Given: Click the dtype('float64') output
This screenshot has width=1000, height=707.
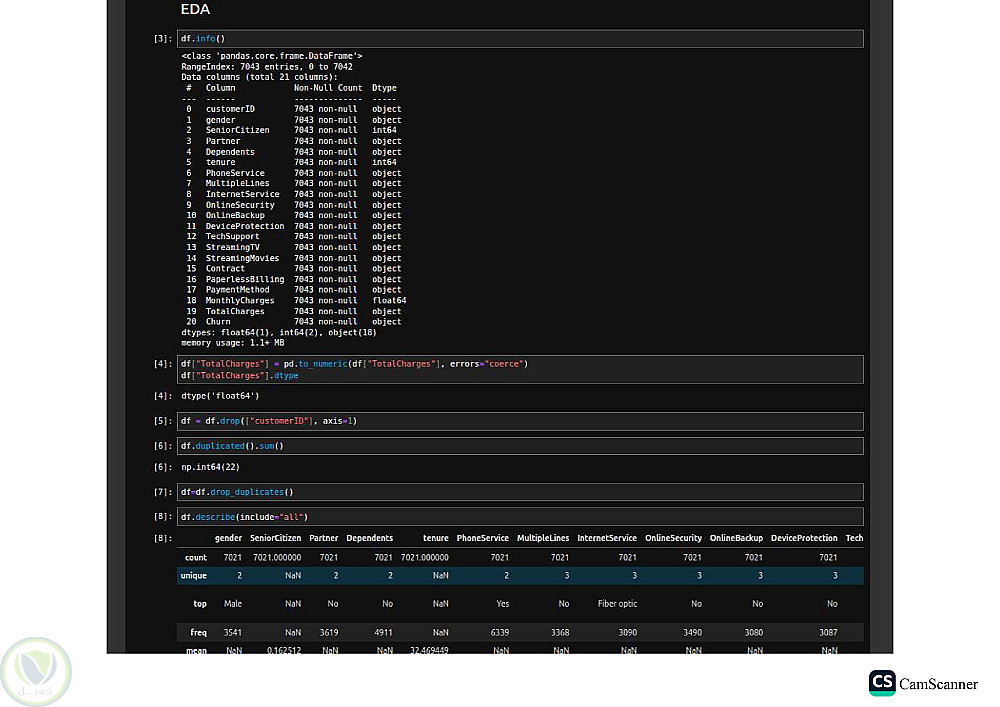Looking at the screenshot, I should pos(220,396).
